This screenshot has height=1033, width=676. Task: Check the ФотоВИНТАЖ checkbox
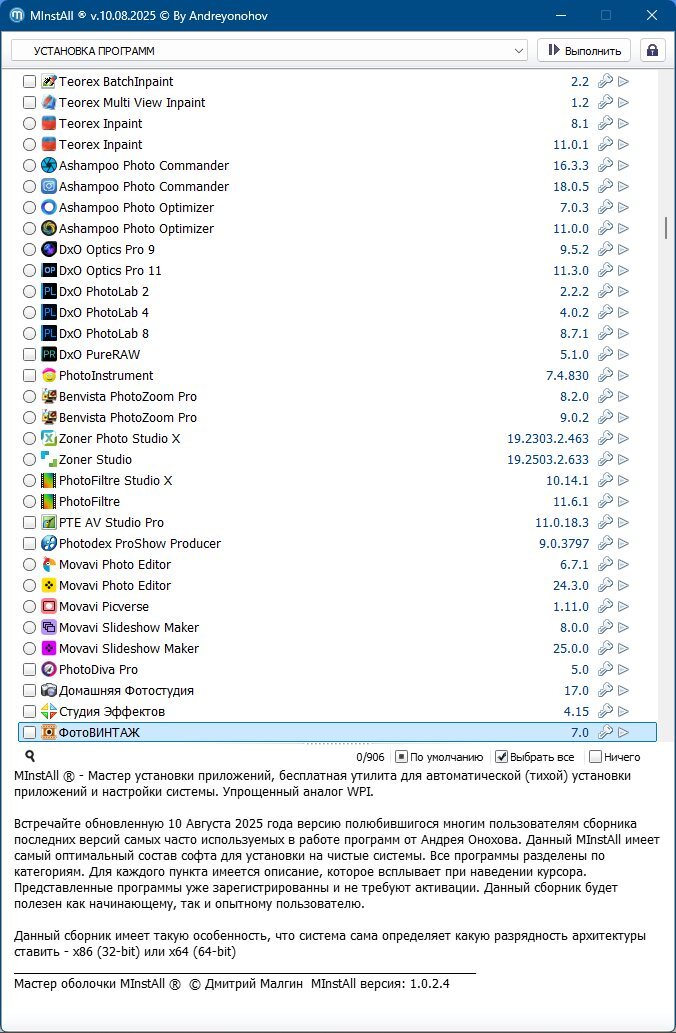pyautogui.click(x=29, y=733)
